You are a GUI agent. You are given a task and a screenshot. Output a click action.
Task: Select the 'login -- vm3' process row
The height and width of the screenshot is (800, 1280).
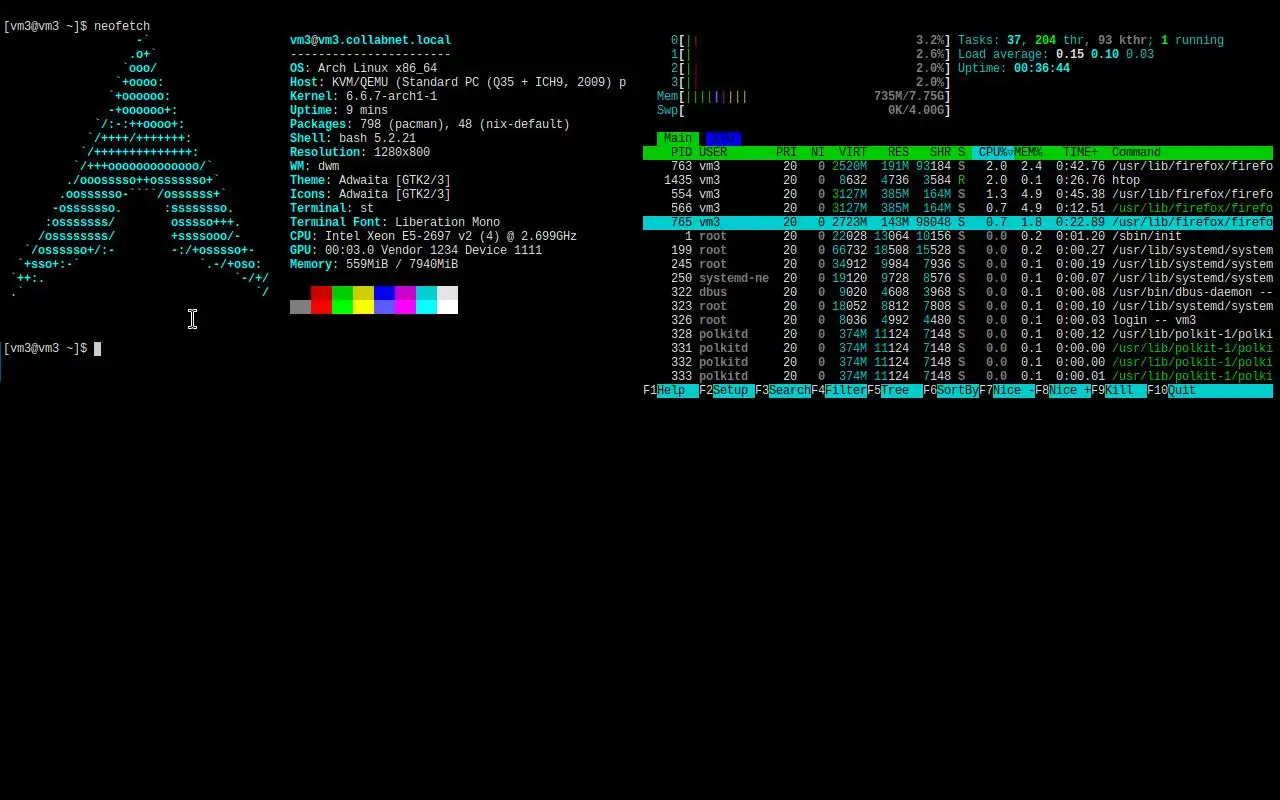click(958, 320)
